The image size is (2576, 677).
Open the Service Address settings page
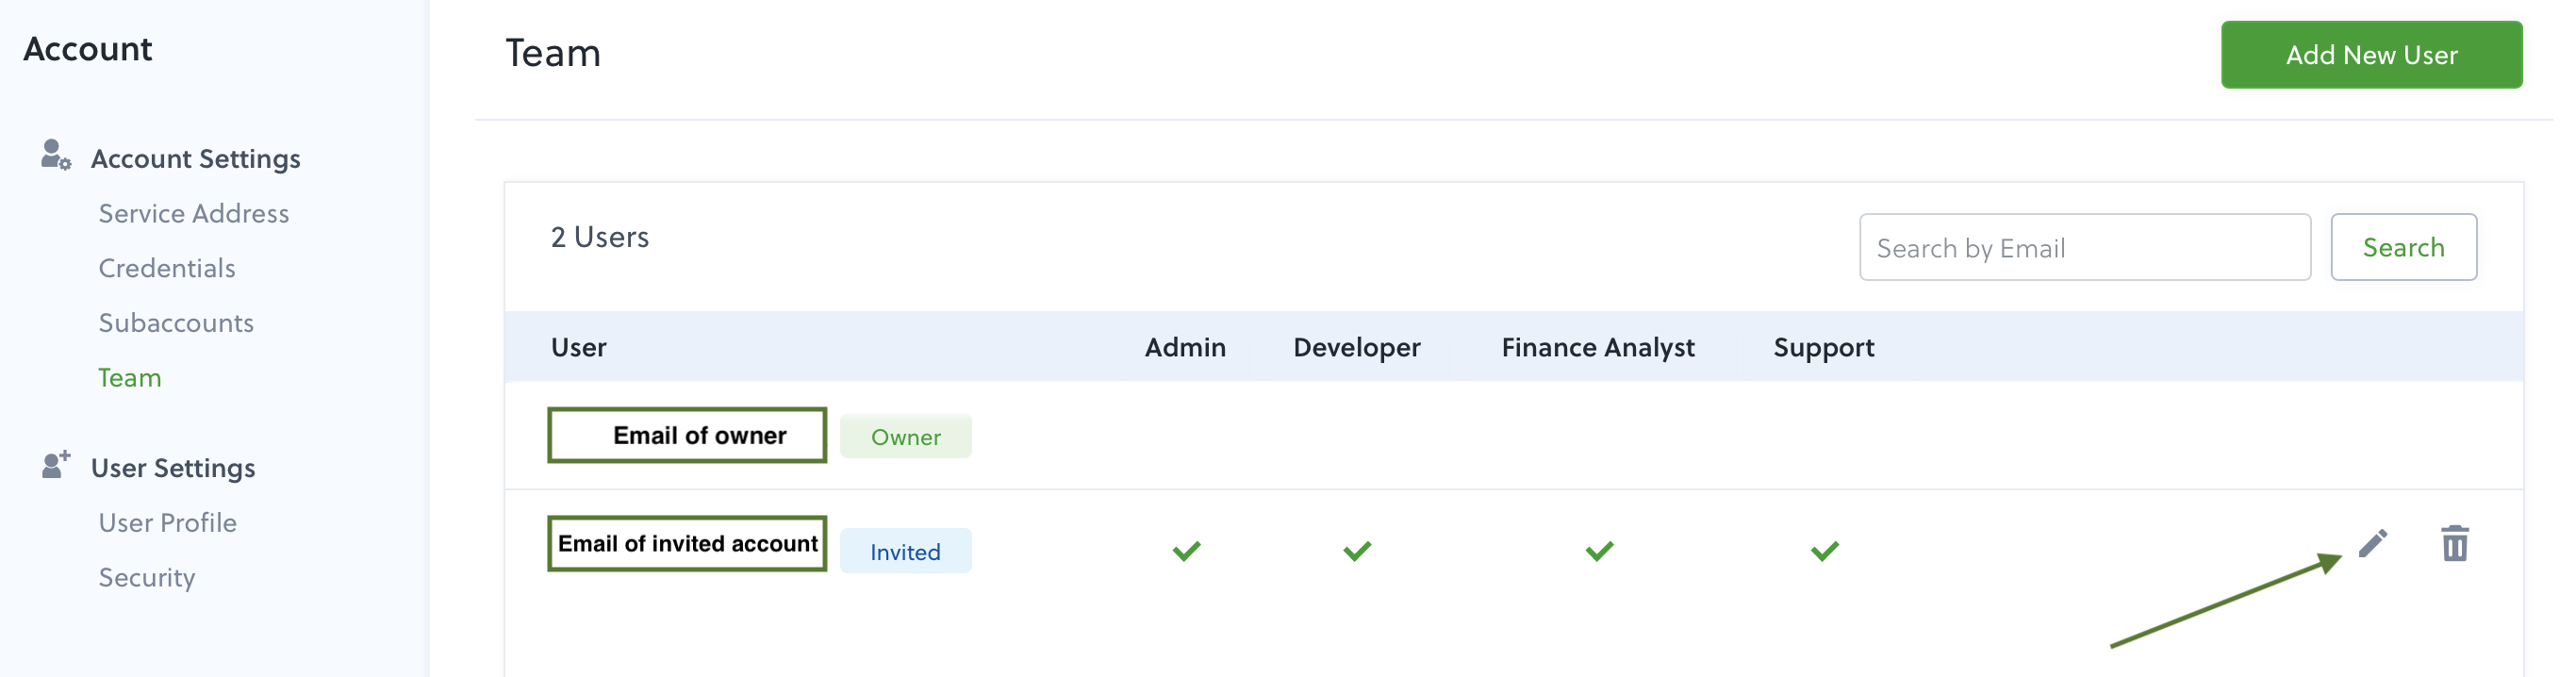pos(194,213)
